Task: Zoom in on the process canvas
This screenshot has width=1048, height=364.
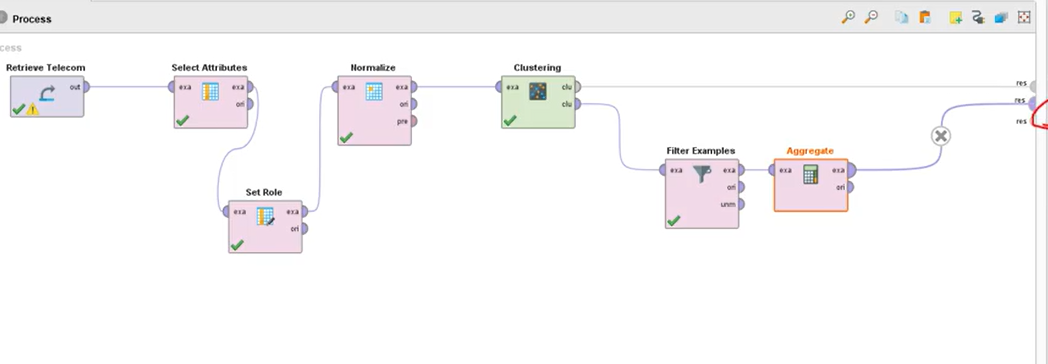Action: pos(847,17)
